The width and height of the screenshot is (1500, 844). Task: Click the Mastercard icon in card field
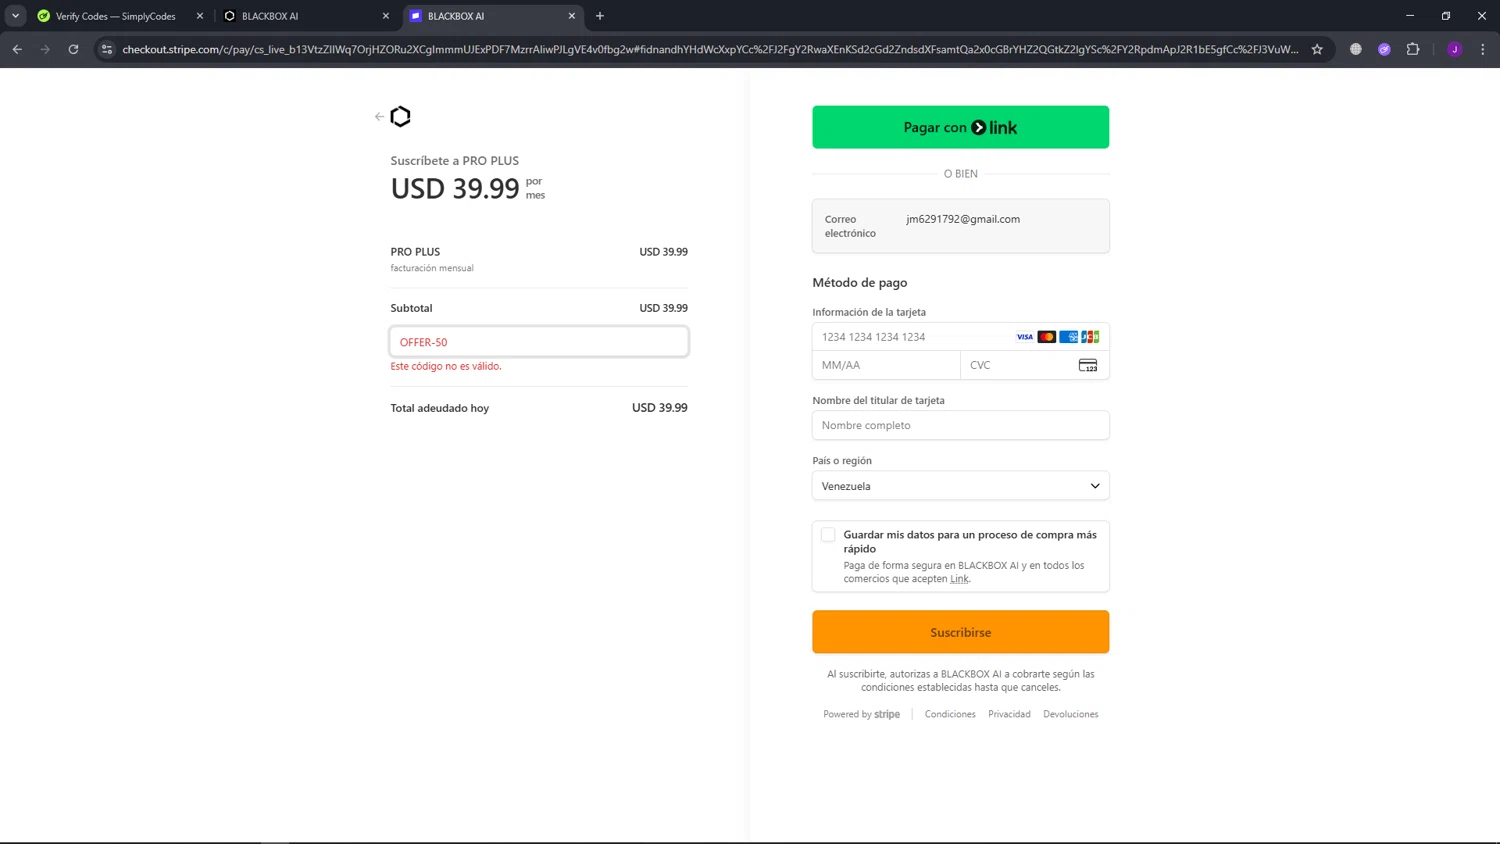1047,337
